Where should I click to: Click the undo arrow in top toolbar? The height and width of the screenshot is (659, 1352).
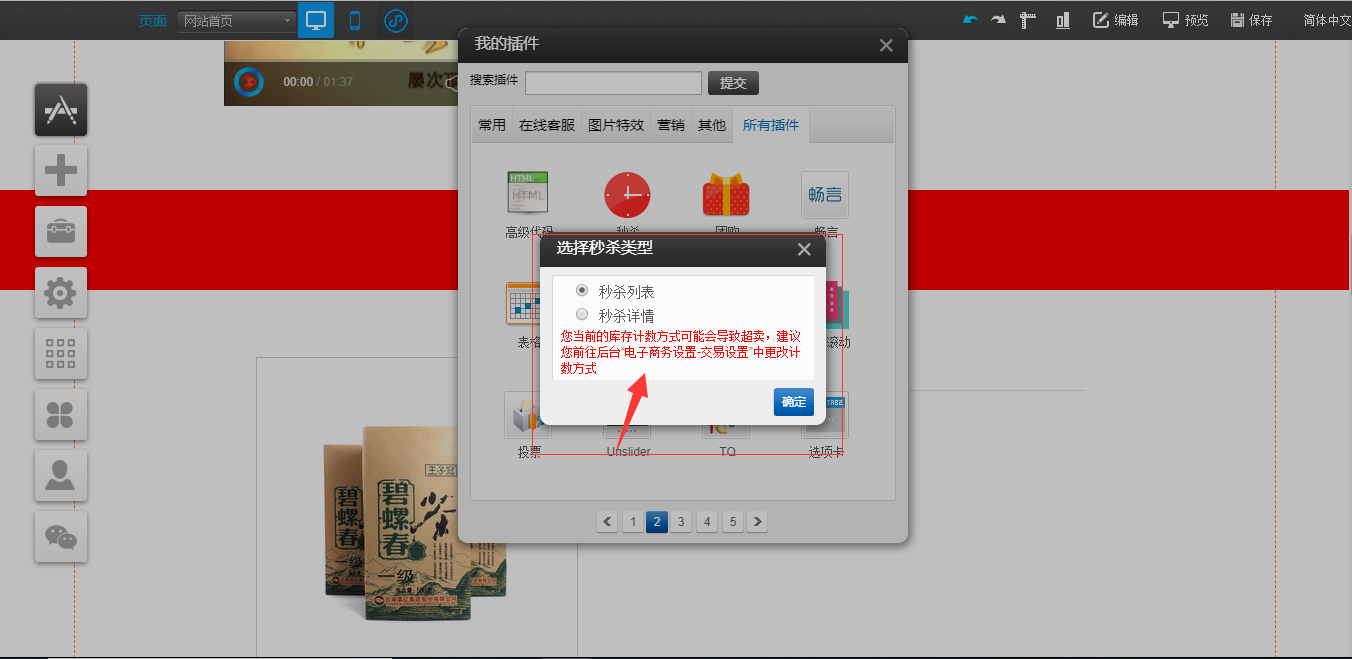coord(969,20)
